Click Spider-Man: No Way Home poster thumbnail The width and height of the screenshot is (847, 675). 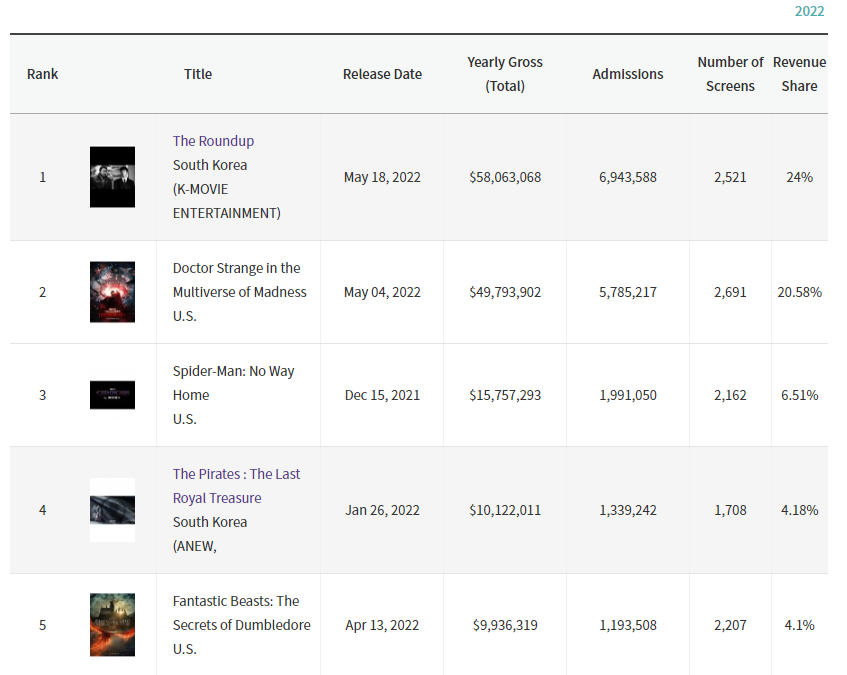[112, 395]
